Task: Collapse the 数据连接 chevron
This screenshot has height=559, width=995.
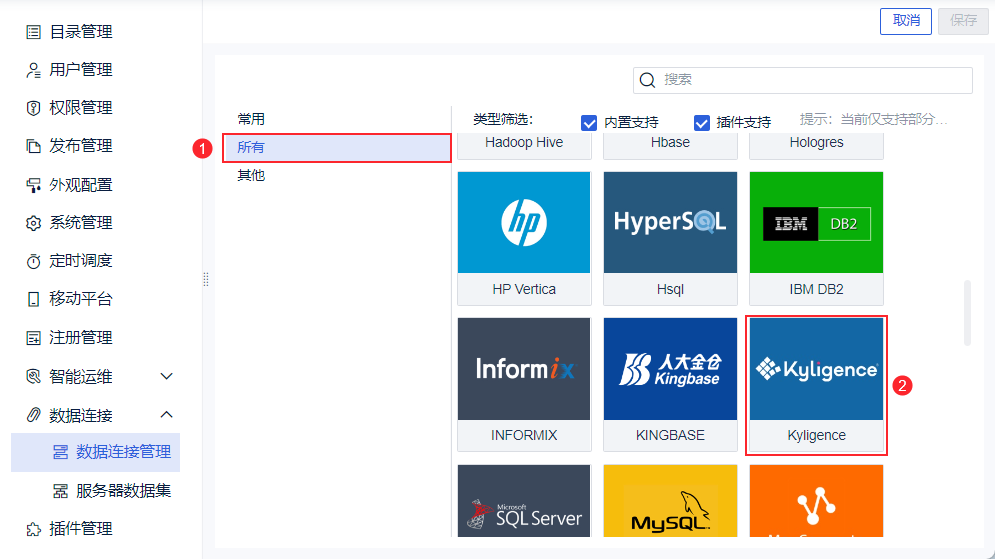Action: (166, 415)
